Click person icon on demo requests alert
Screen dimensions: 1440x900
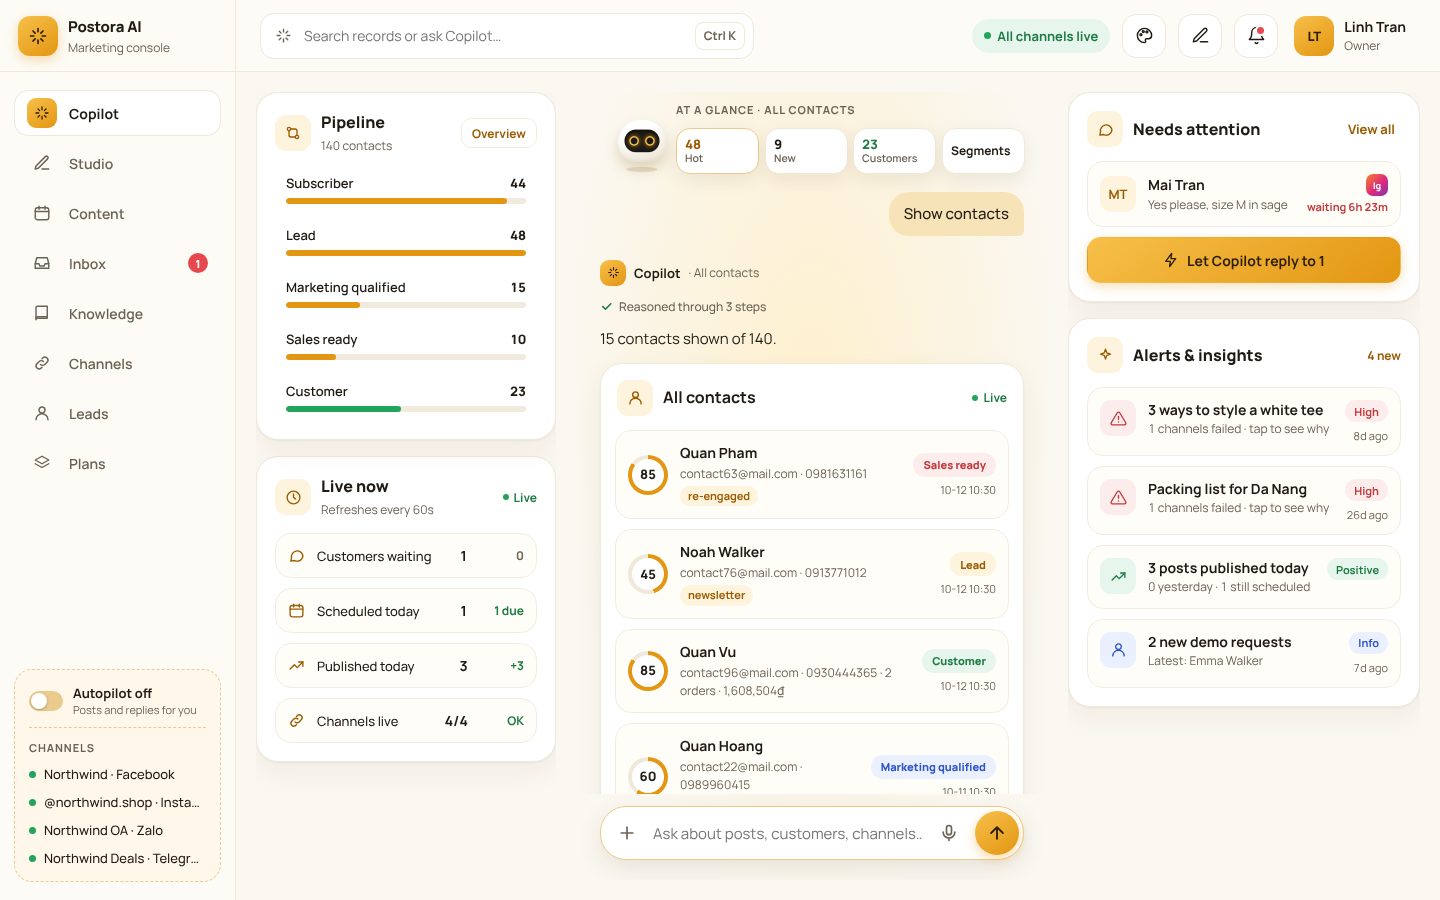point(1118,651)
